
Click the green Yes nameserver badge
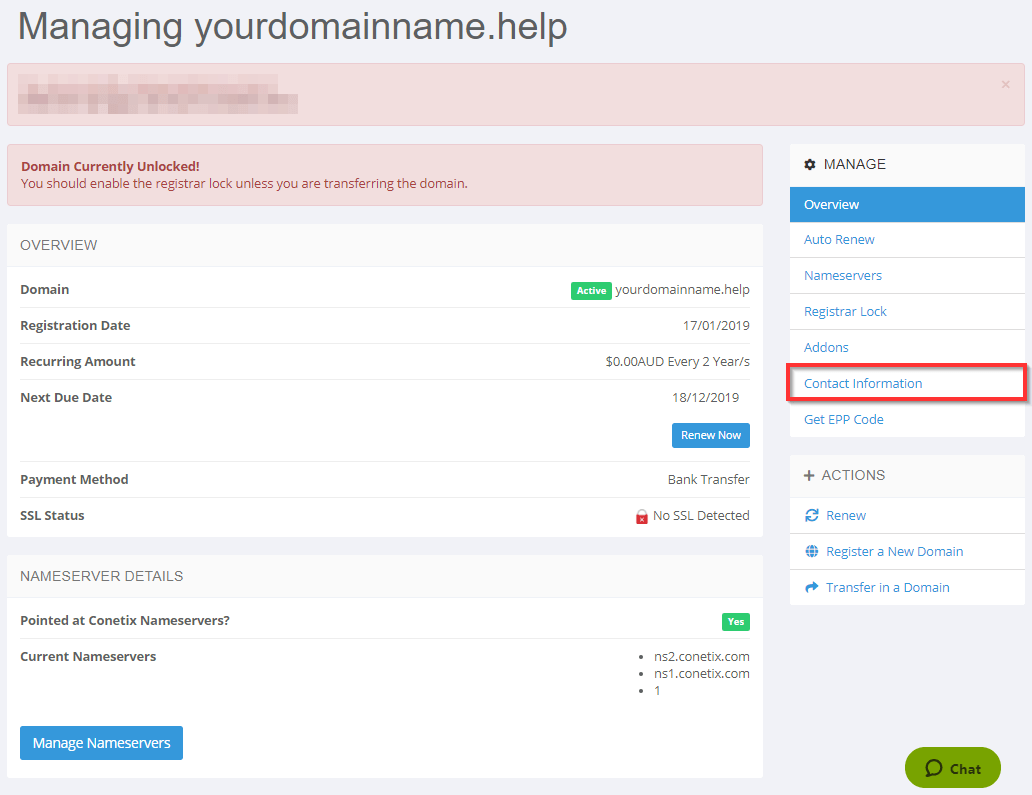coord(735,622)
